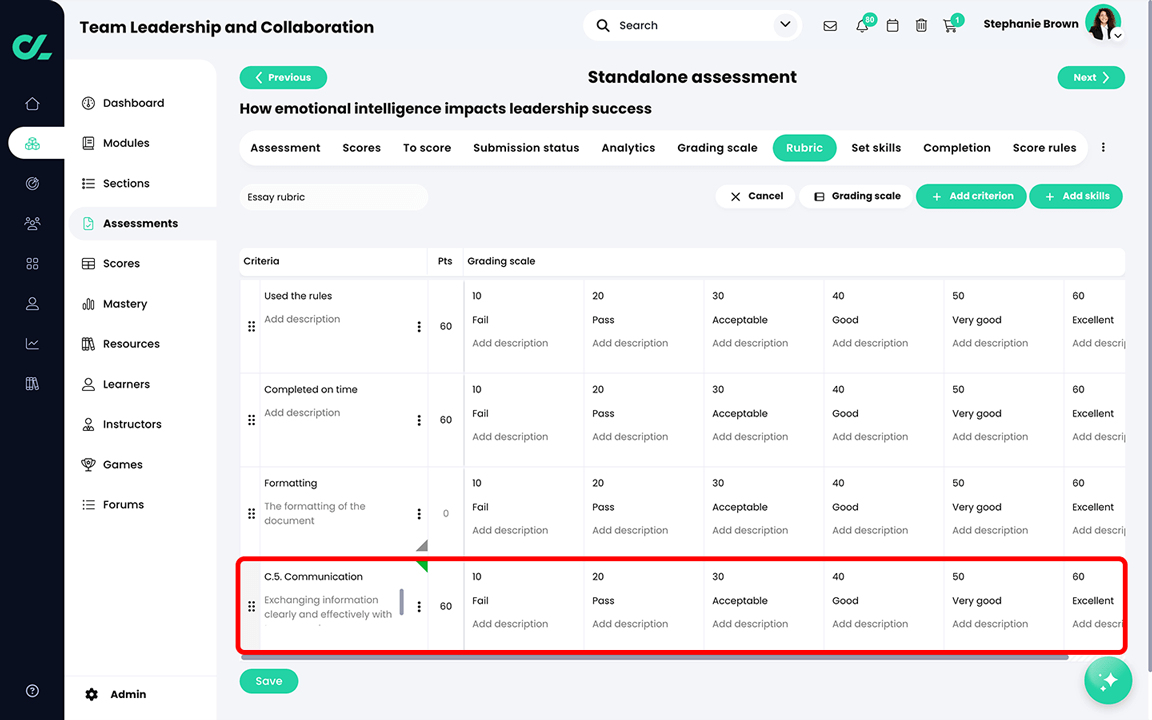This screenshot has height=720, width=1152.
Task: Open the trash bin icon in header
Action: [921, 26]
